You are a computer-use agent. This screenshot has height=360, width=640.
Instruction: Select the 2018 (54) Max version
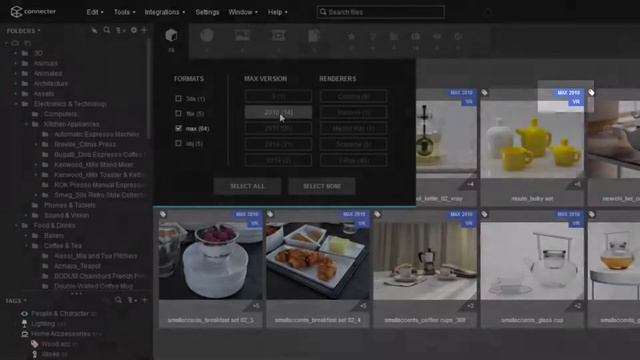[278, 112]
